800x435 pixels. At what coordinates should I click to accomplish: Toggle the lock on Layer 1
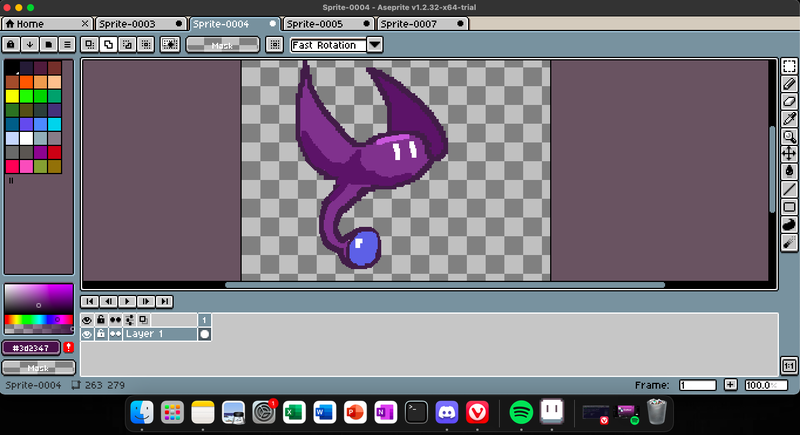click(x=101, y=334)
